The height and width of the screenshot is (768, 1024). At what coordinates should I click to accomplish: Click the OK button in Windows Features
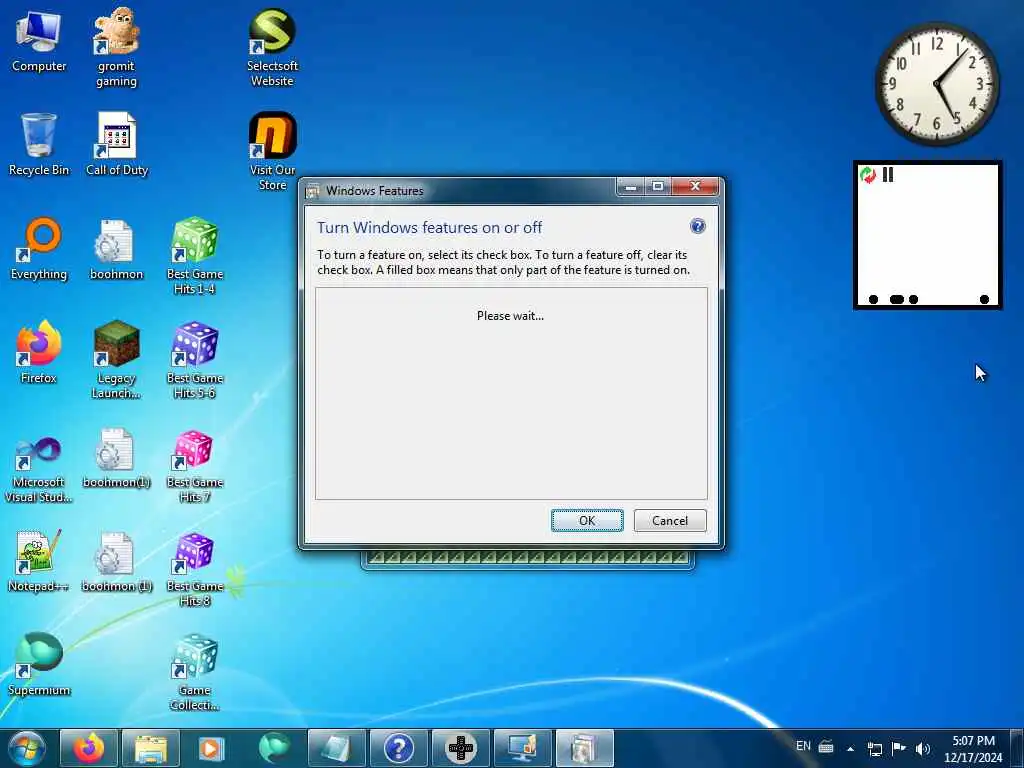pyautogui.click(x=586, y=520)
